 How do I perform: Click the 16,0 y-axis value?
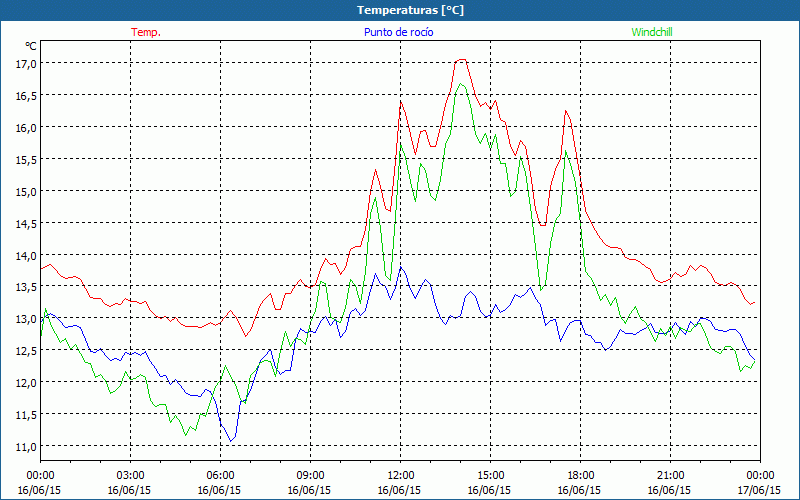tap(28, 128)
